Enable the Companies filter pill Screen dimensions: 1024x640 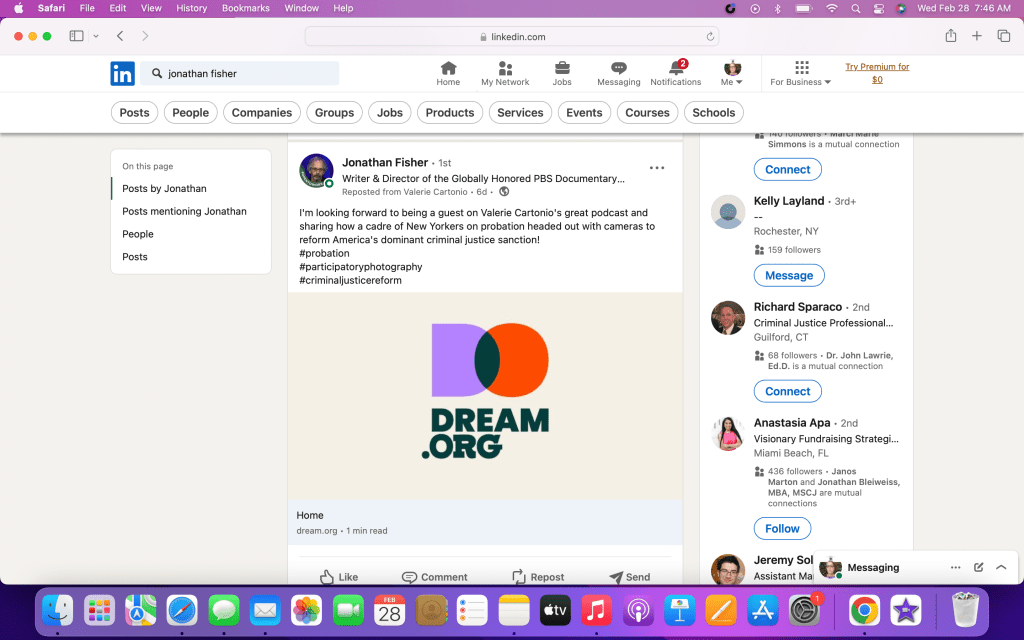tap(262, 113)
